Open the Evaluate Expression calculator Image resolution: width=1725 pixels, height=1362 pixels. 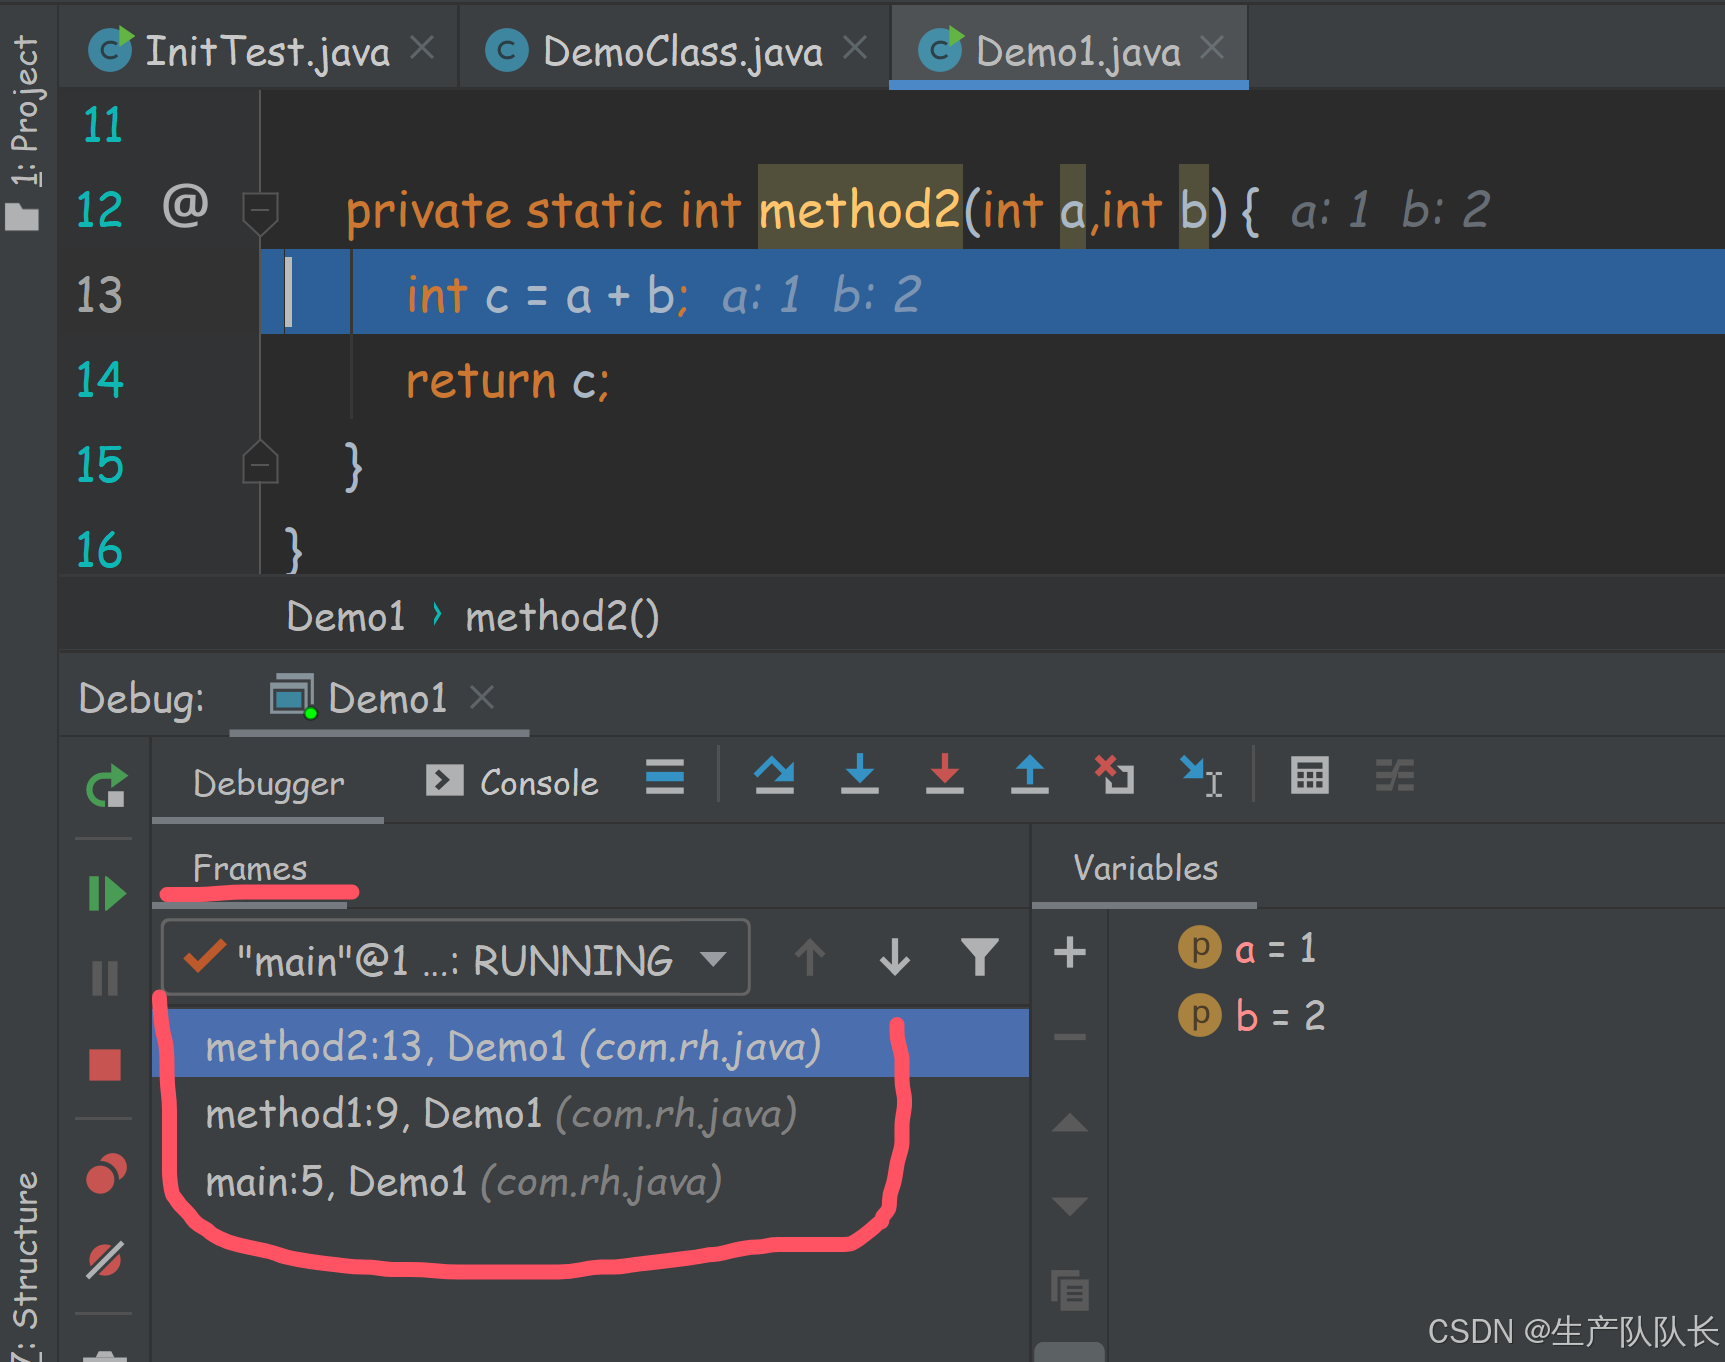pyautogui.click(x=1309, y=776)
